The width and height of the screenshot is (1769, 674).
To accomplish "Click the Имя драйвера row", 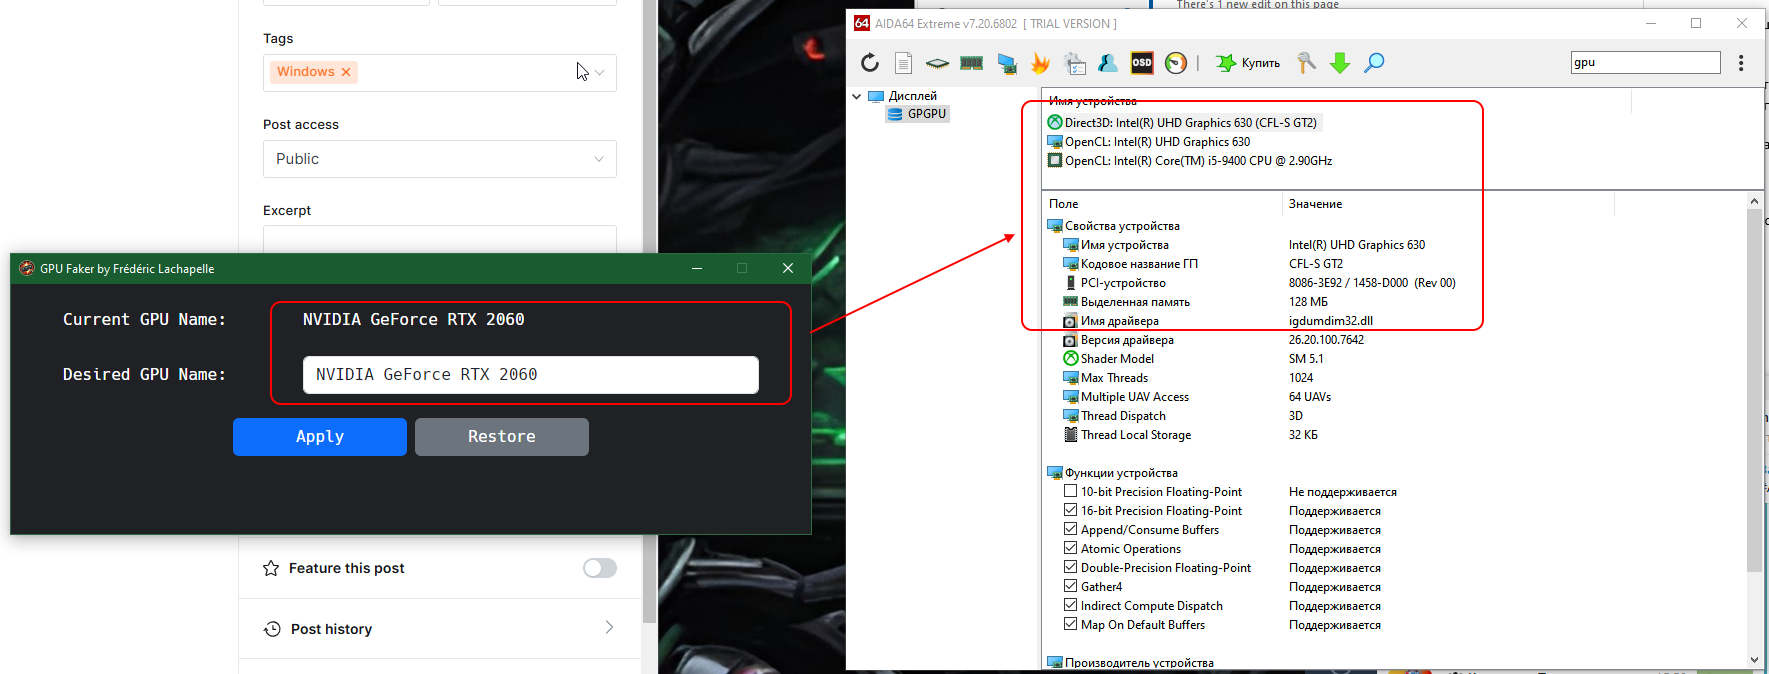I will 1111,321.
